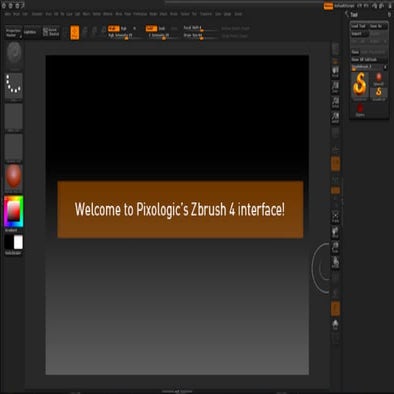Select the black secondary color swatch

point(9,242)
